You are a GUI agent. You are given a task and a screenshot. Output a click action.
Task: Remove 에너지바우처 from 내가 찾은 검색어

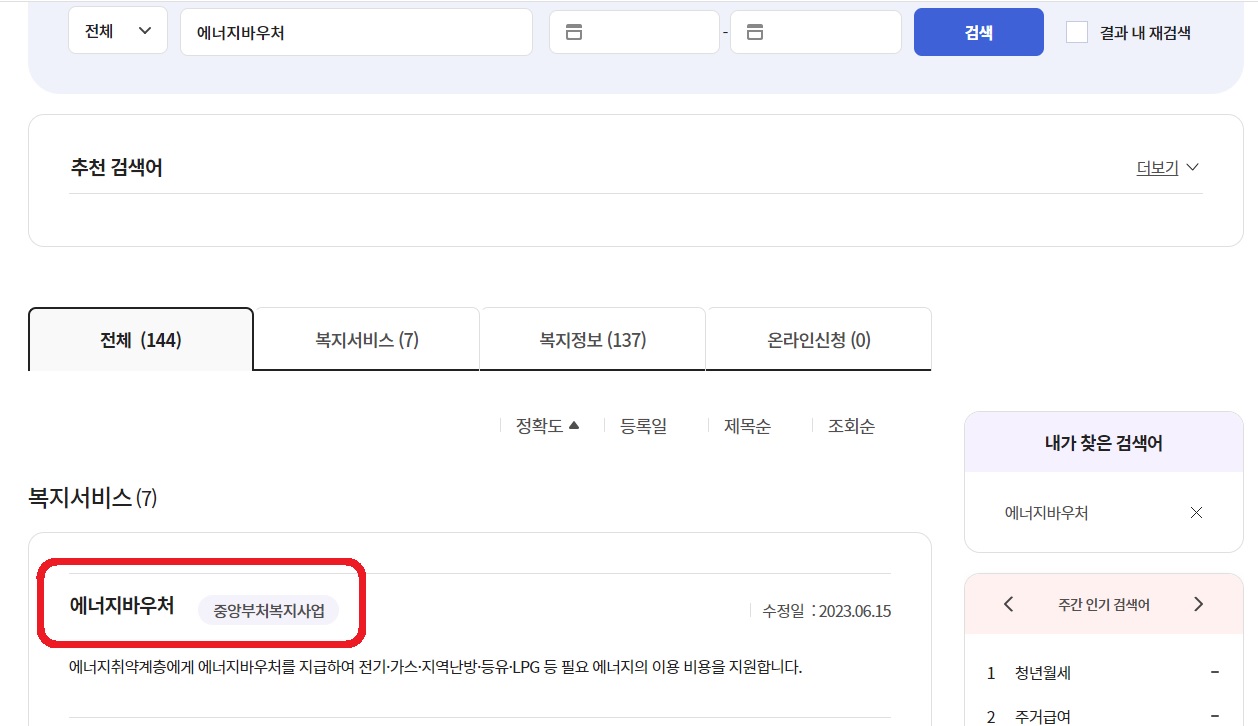1196,512
